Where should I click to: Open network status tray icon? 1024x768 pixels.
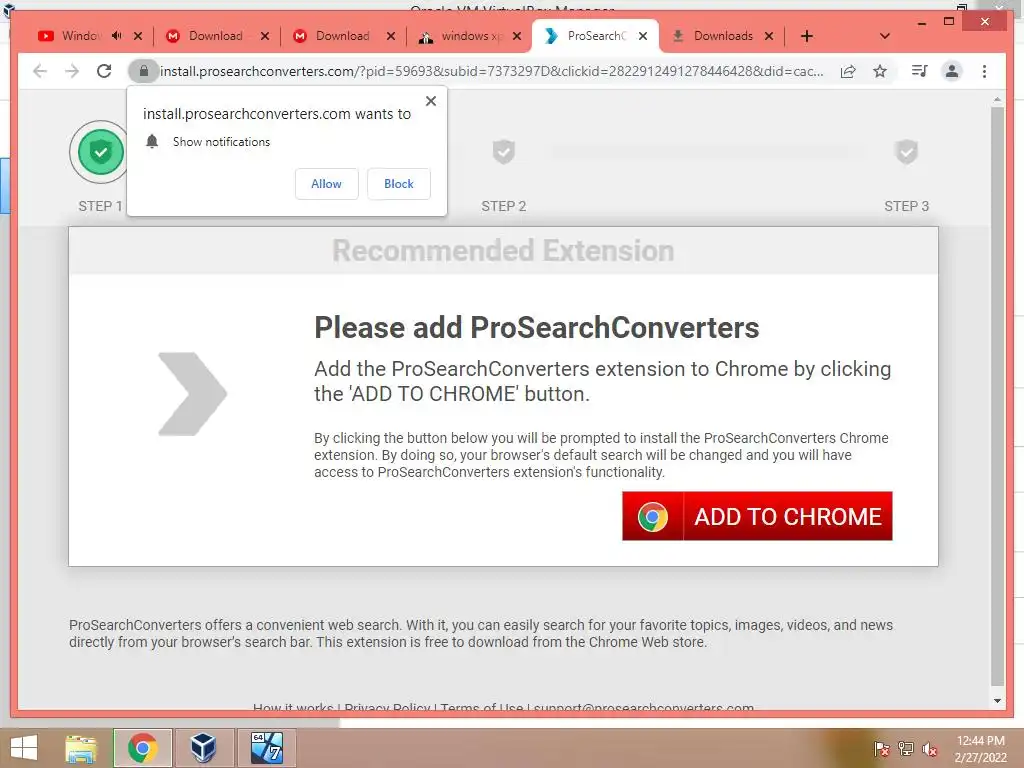(x=906, y=749)
